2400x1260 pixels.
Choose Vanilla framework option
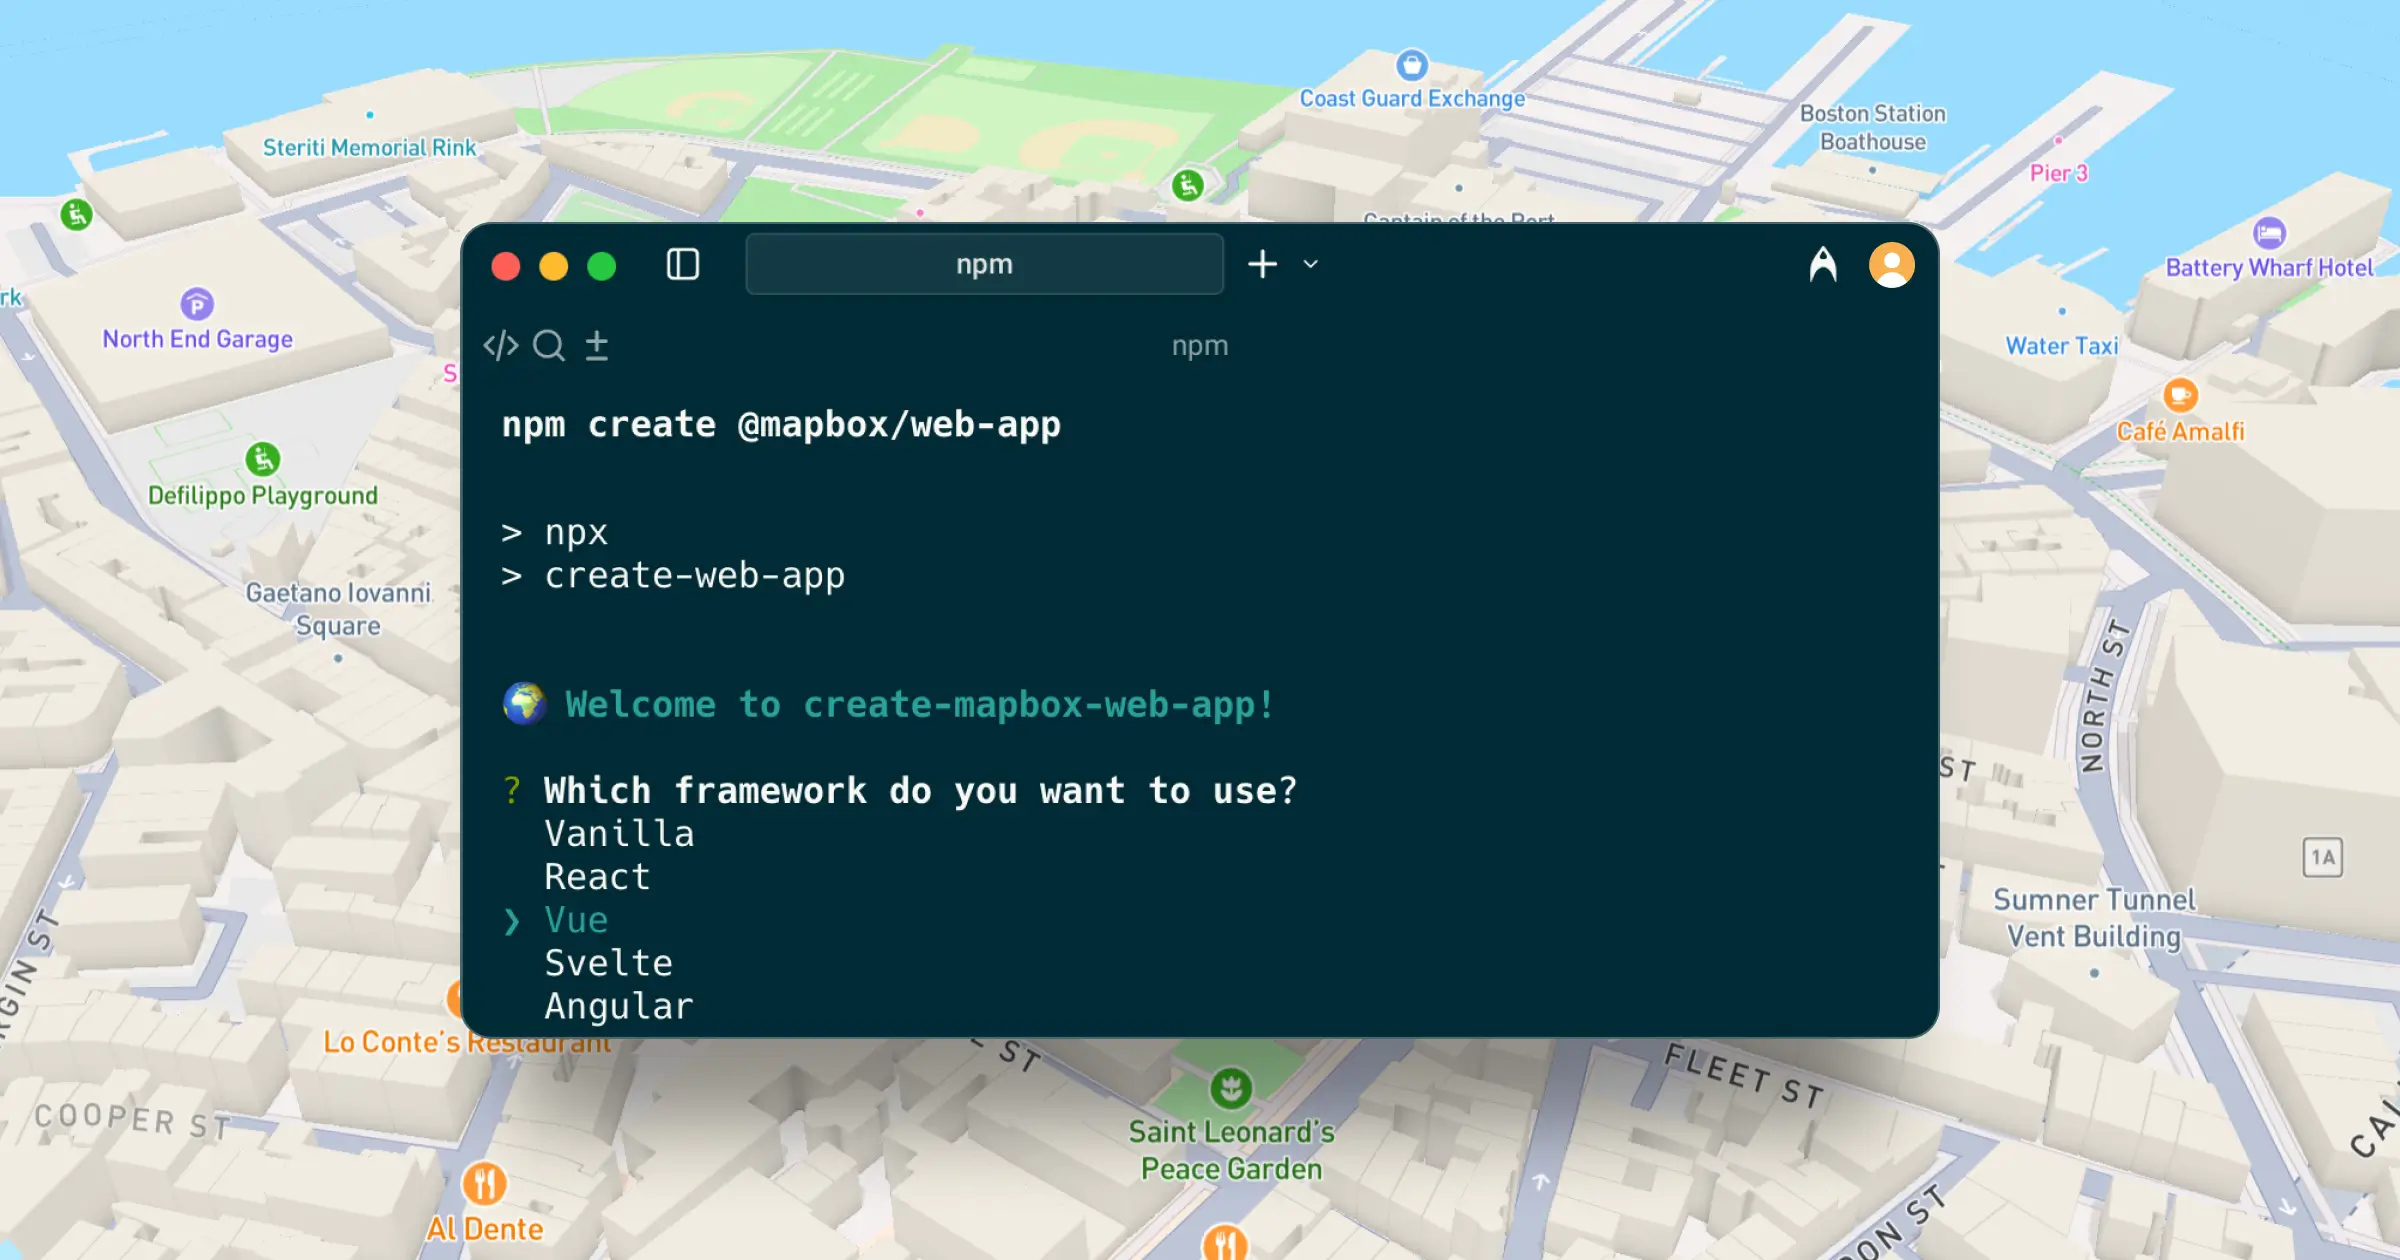[x=619, y=834]
